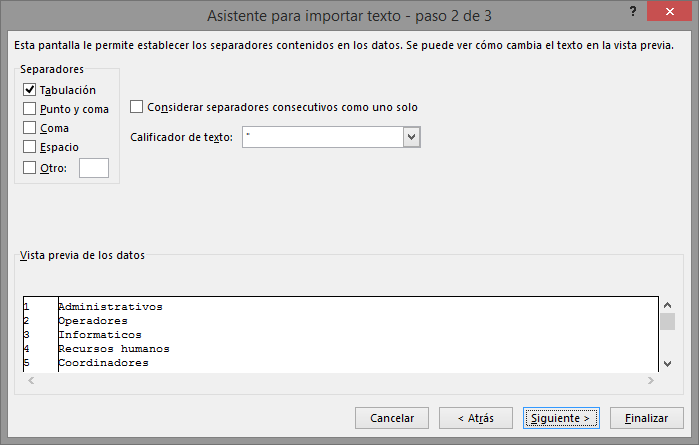699x445 pixels.
Task: Click the preview's vertical scrollbar thumb
Action: (667, 321)
